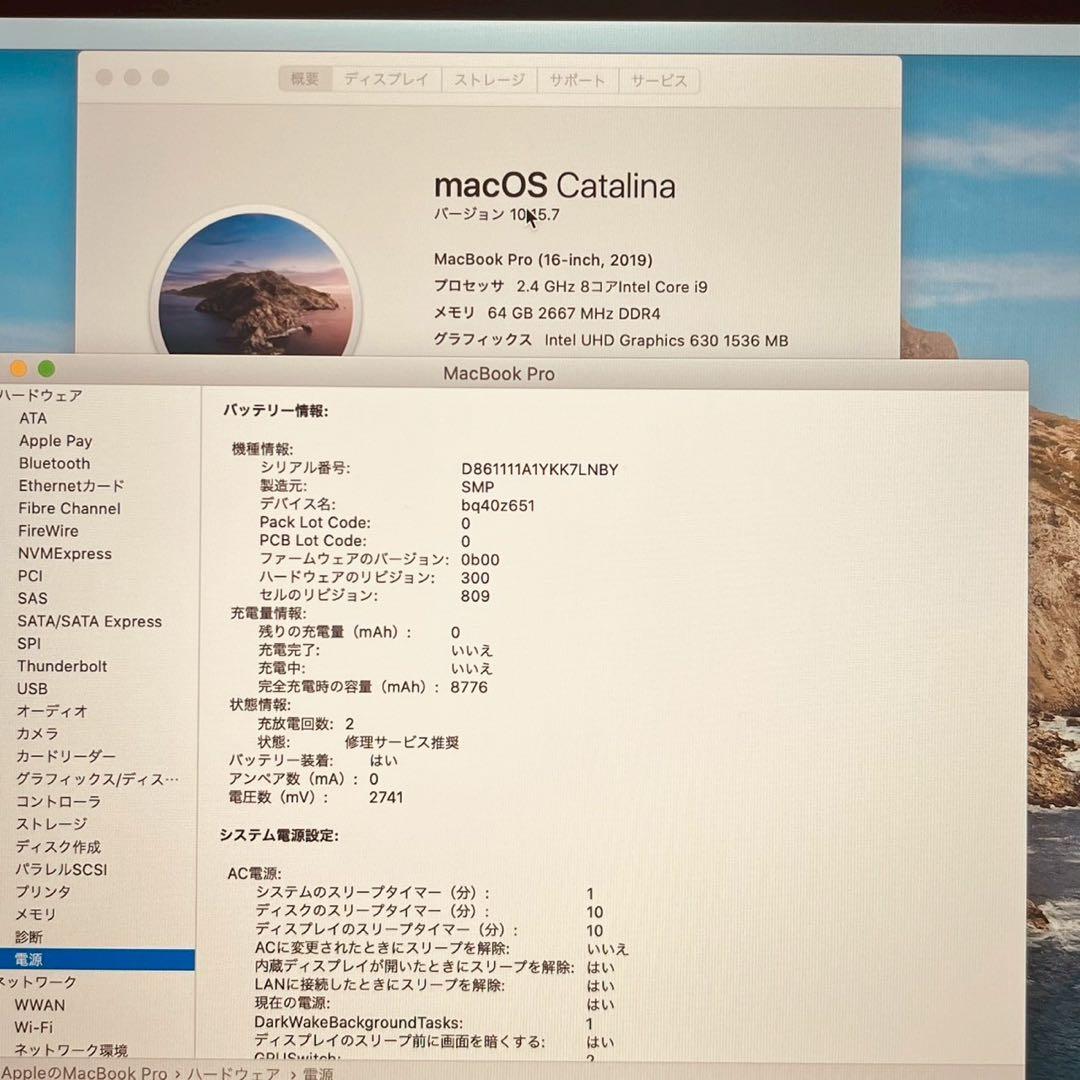The width and height of the screenshot is (1080, 1080).
Task: Select メモリ in the sidebar
Action: (x=40, y=914)
